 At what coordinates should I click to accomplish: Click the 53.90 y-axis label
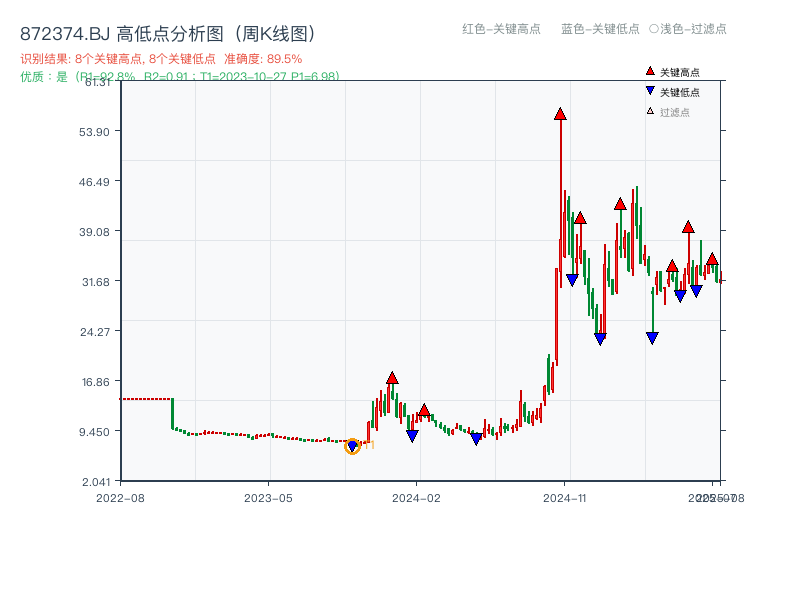pos(94,132)
